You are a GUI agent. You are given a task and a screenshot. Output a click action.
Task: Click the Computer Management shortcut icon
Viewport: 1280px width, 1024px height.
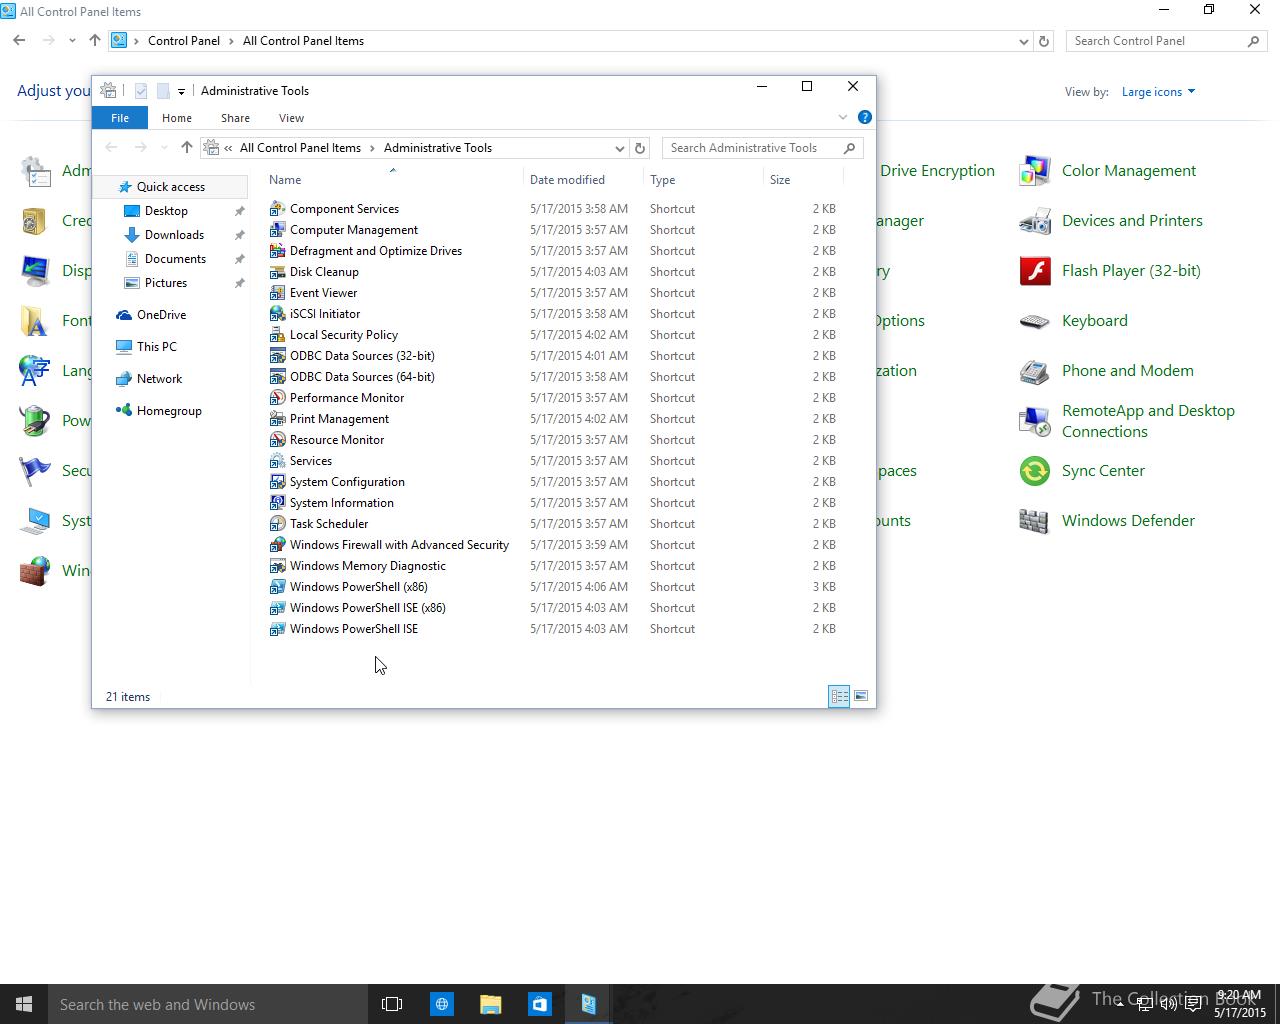tap(278, 230)
